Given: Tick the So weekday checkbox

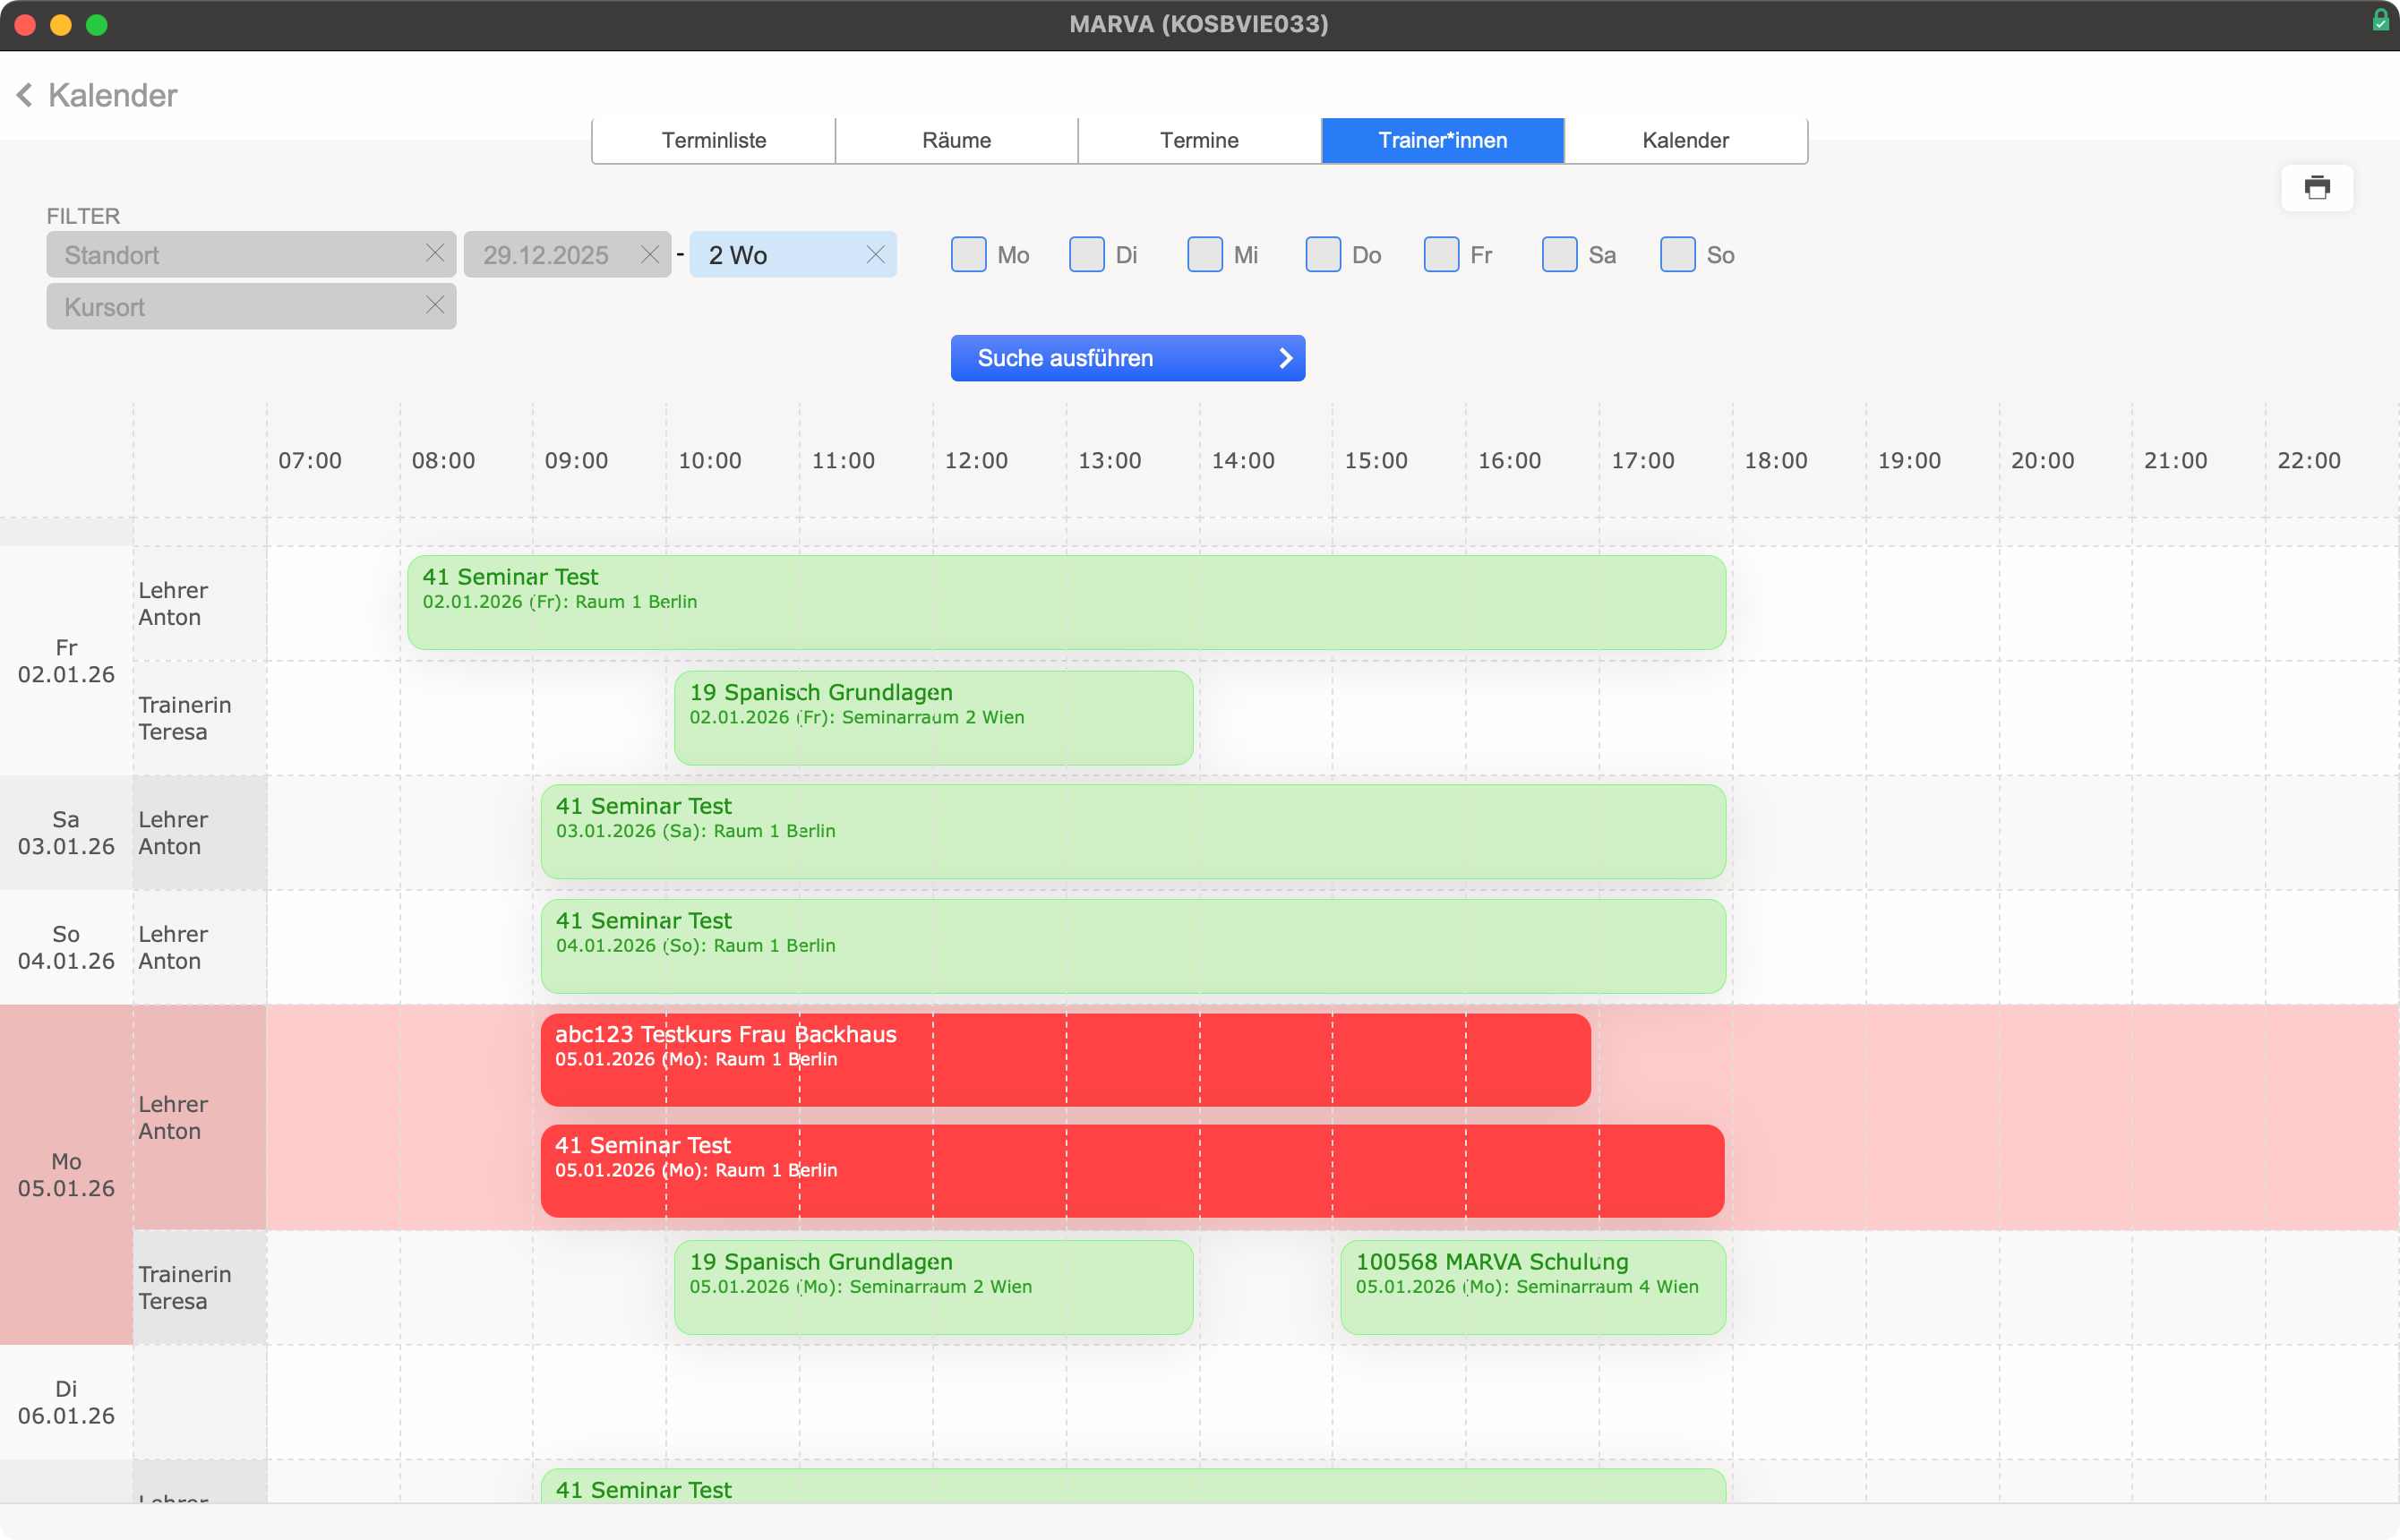Looking at the screenshot, I should click(1677, 255).
